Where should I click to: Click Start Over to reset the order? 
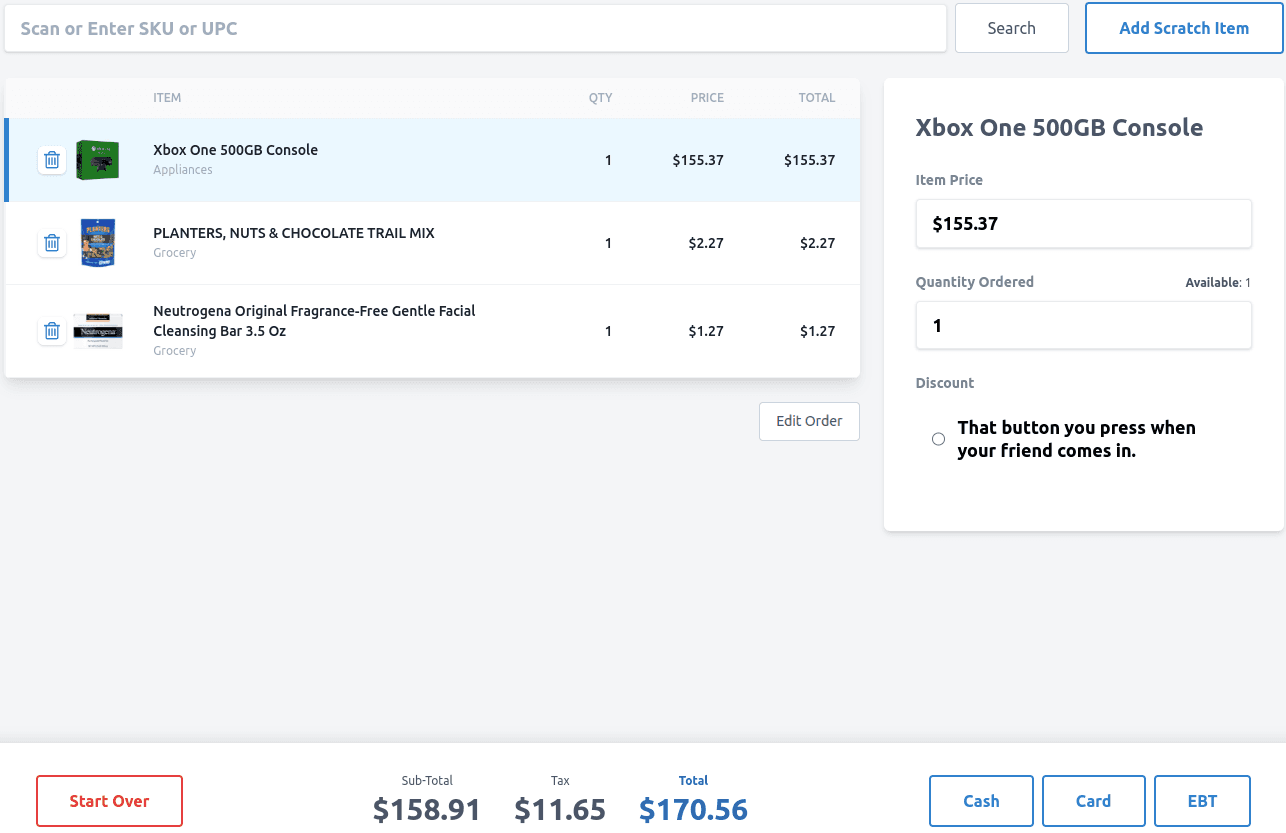tap(109, 801)
